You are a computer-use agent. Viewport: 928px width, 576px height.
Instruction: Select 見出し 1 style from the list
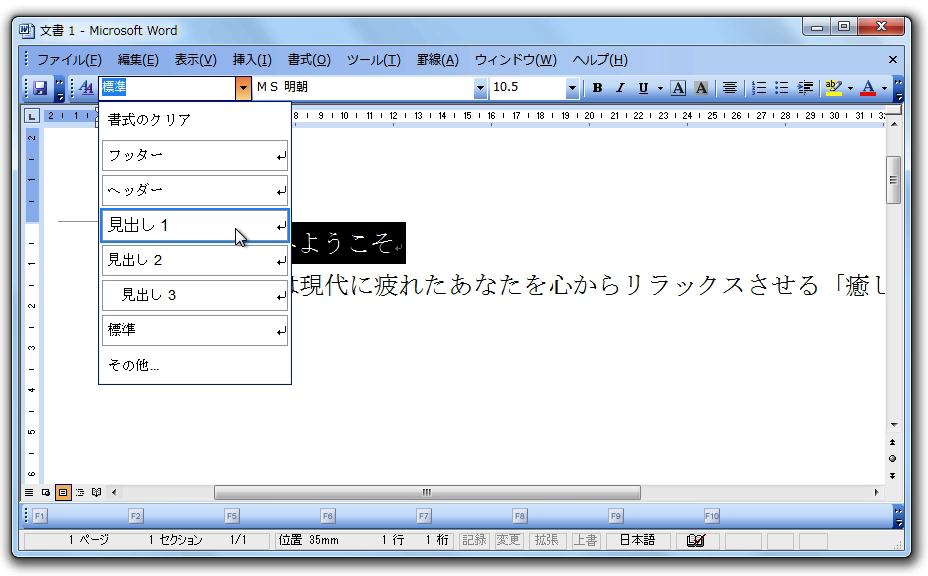[195, 226]
